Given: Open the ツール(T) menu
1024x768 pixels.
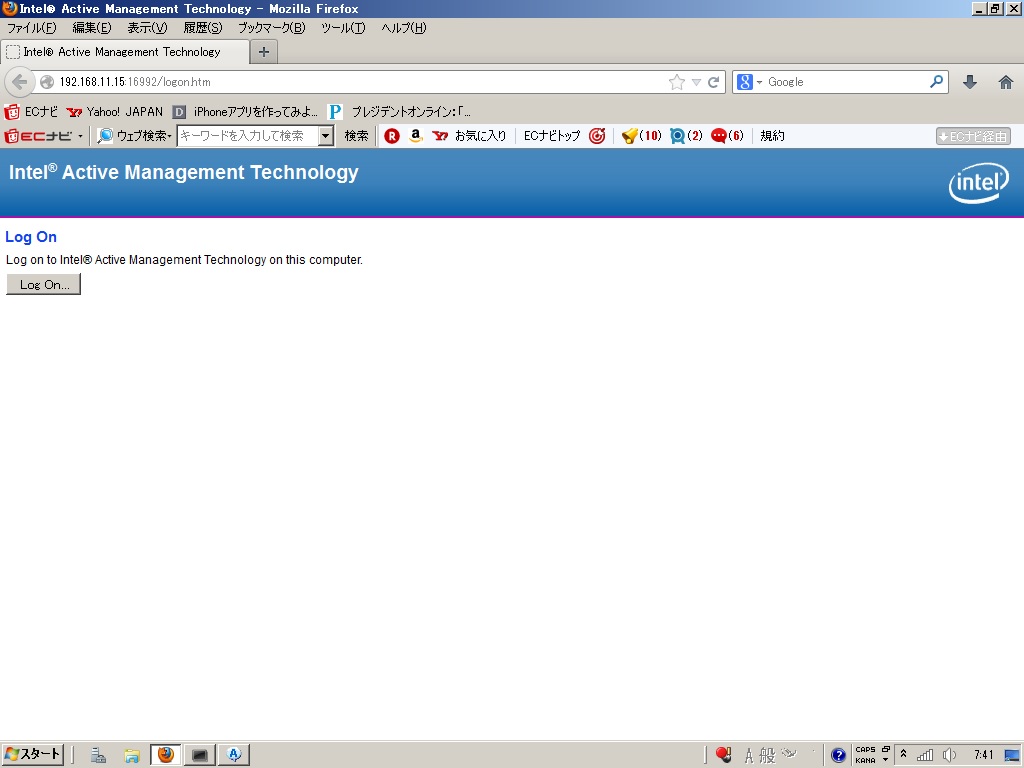Looking at the screenshot, I should click(343, 28).
